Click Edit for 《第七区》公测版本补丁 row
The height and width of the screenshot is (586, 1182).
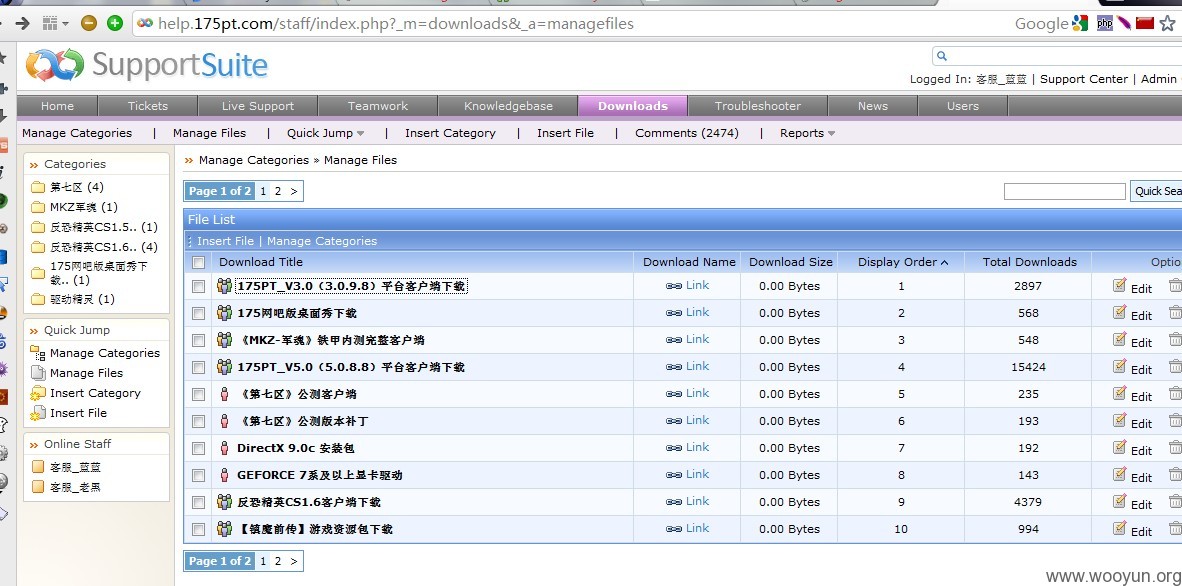pyautogui.click(x=1141, y=423)
